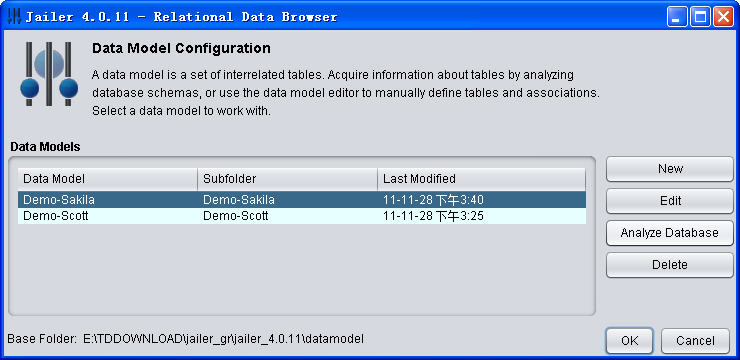740x360 pixels.
Task: Open the selected model with the Edit button
Action: pos(670,201)
